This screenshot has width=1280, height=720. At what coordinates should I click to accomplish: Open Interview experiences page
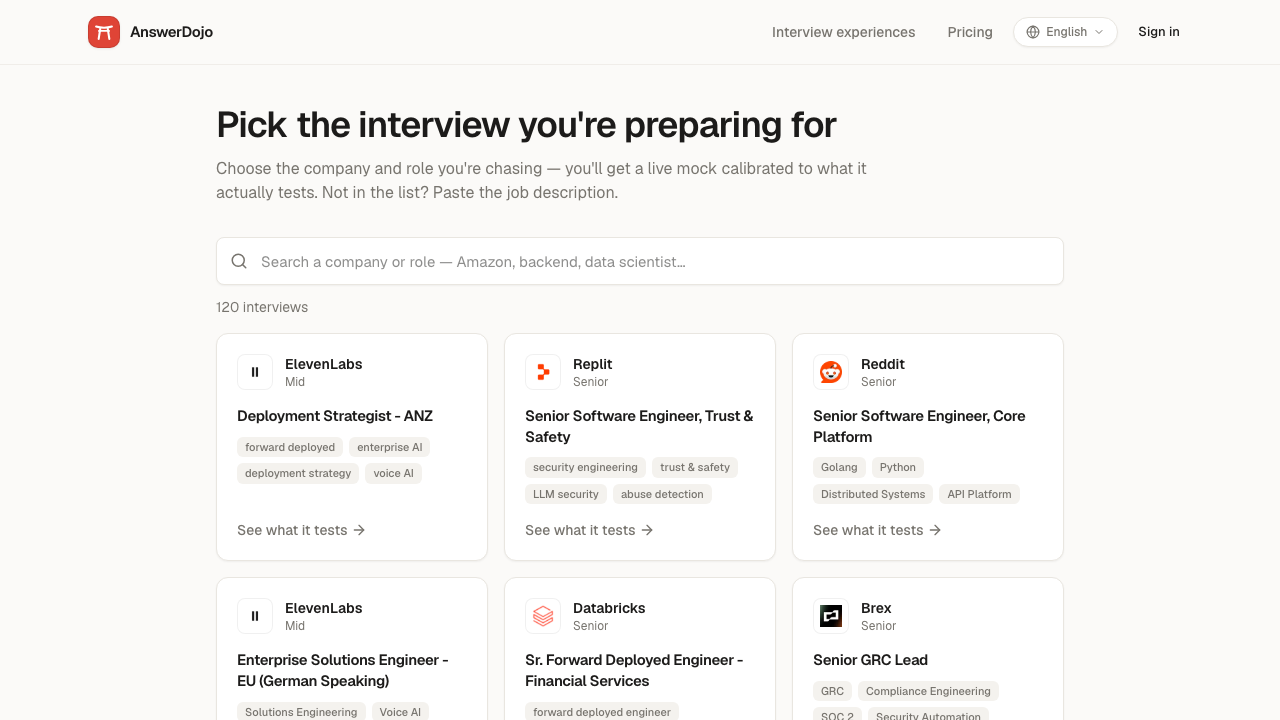click(843, 32)
